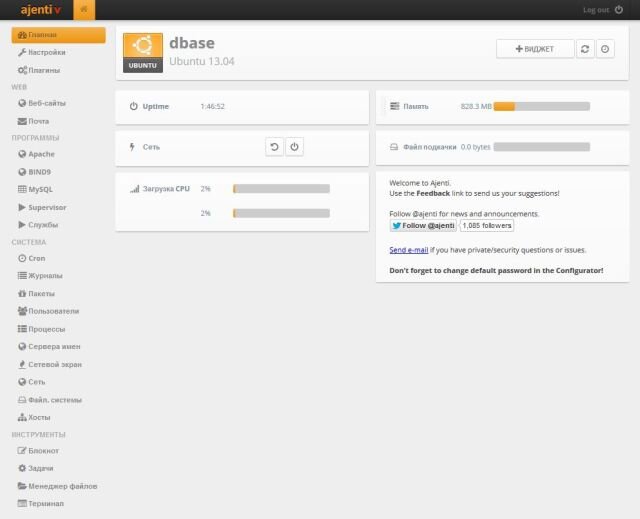Click the 1,085 followers counter
This screenshot has width=640, height=519.
pos(487,226)
